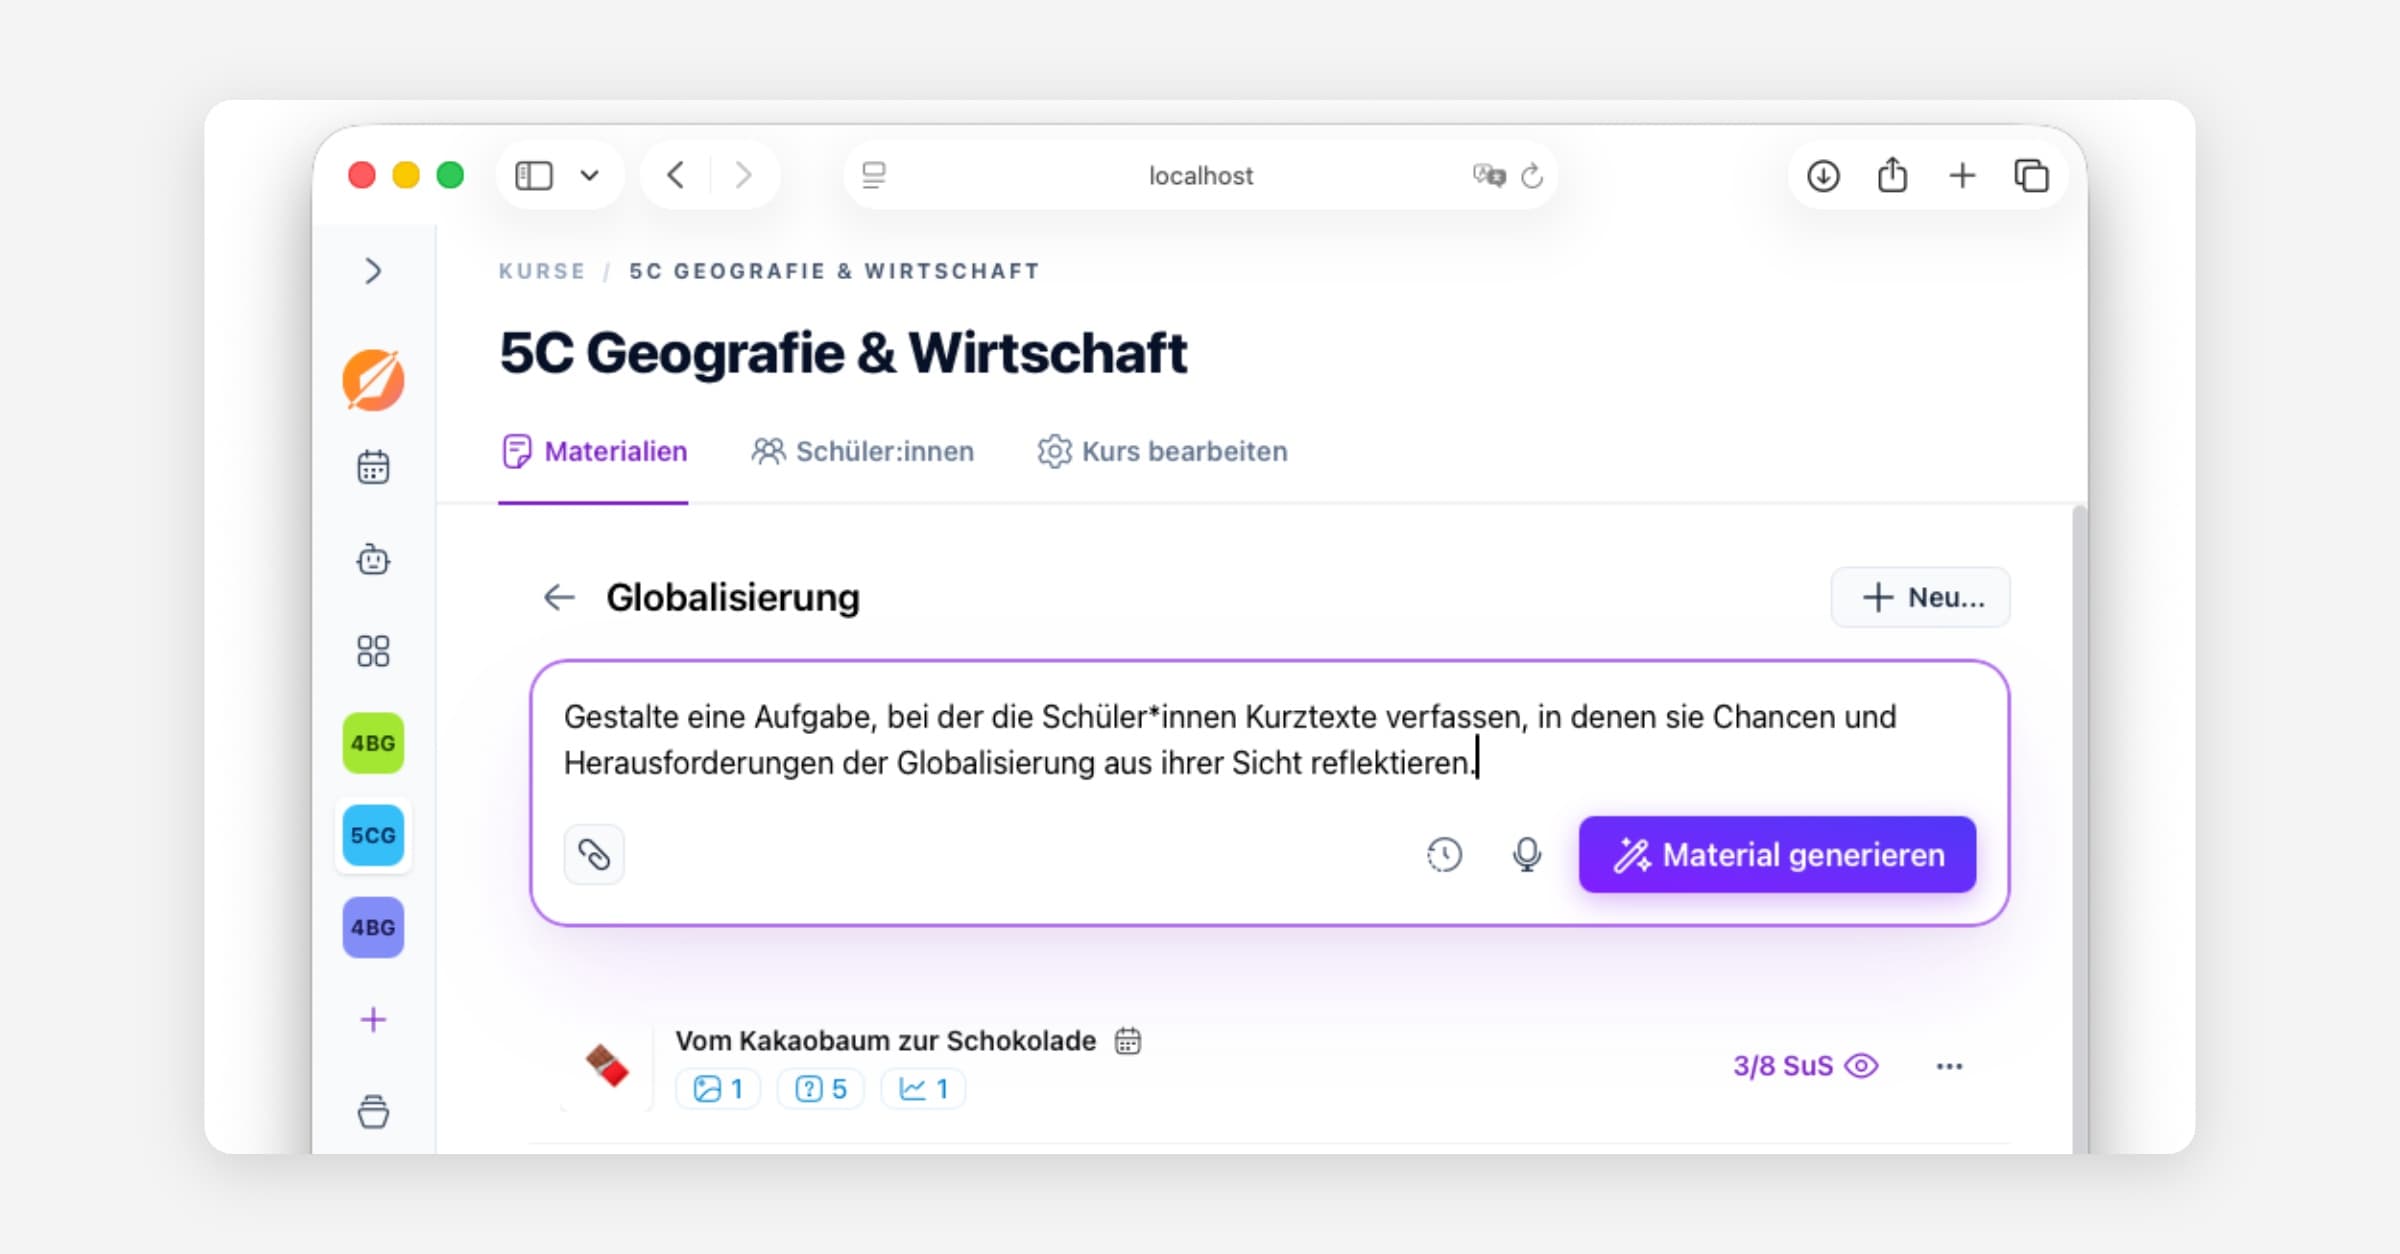
Task: Reload the page with refresh icon
Action: [x=1532, y=176]
